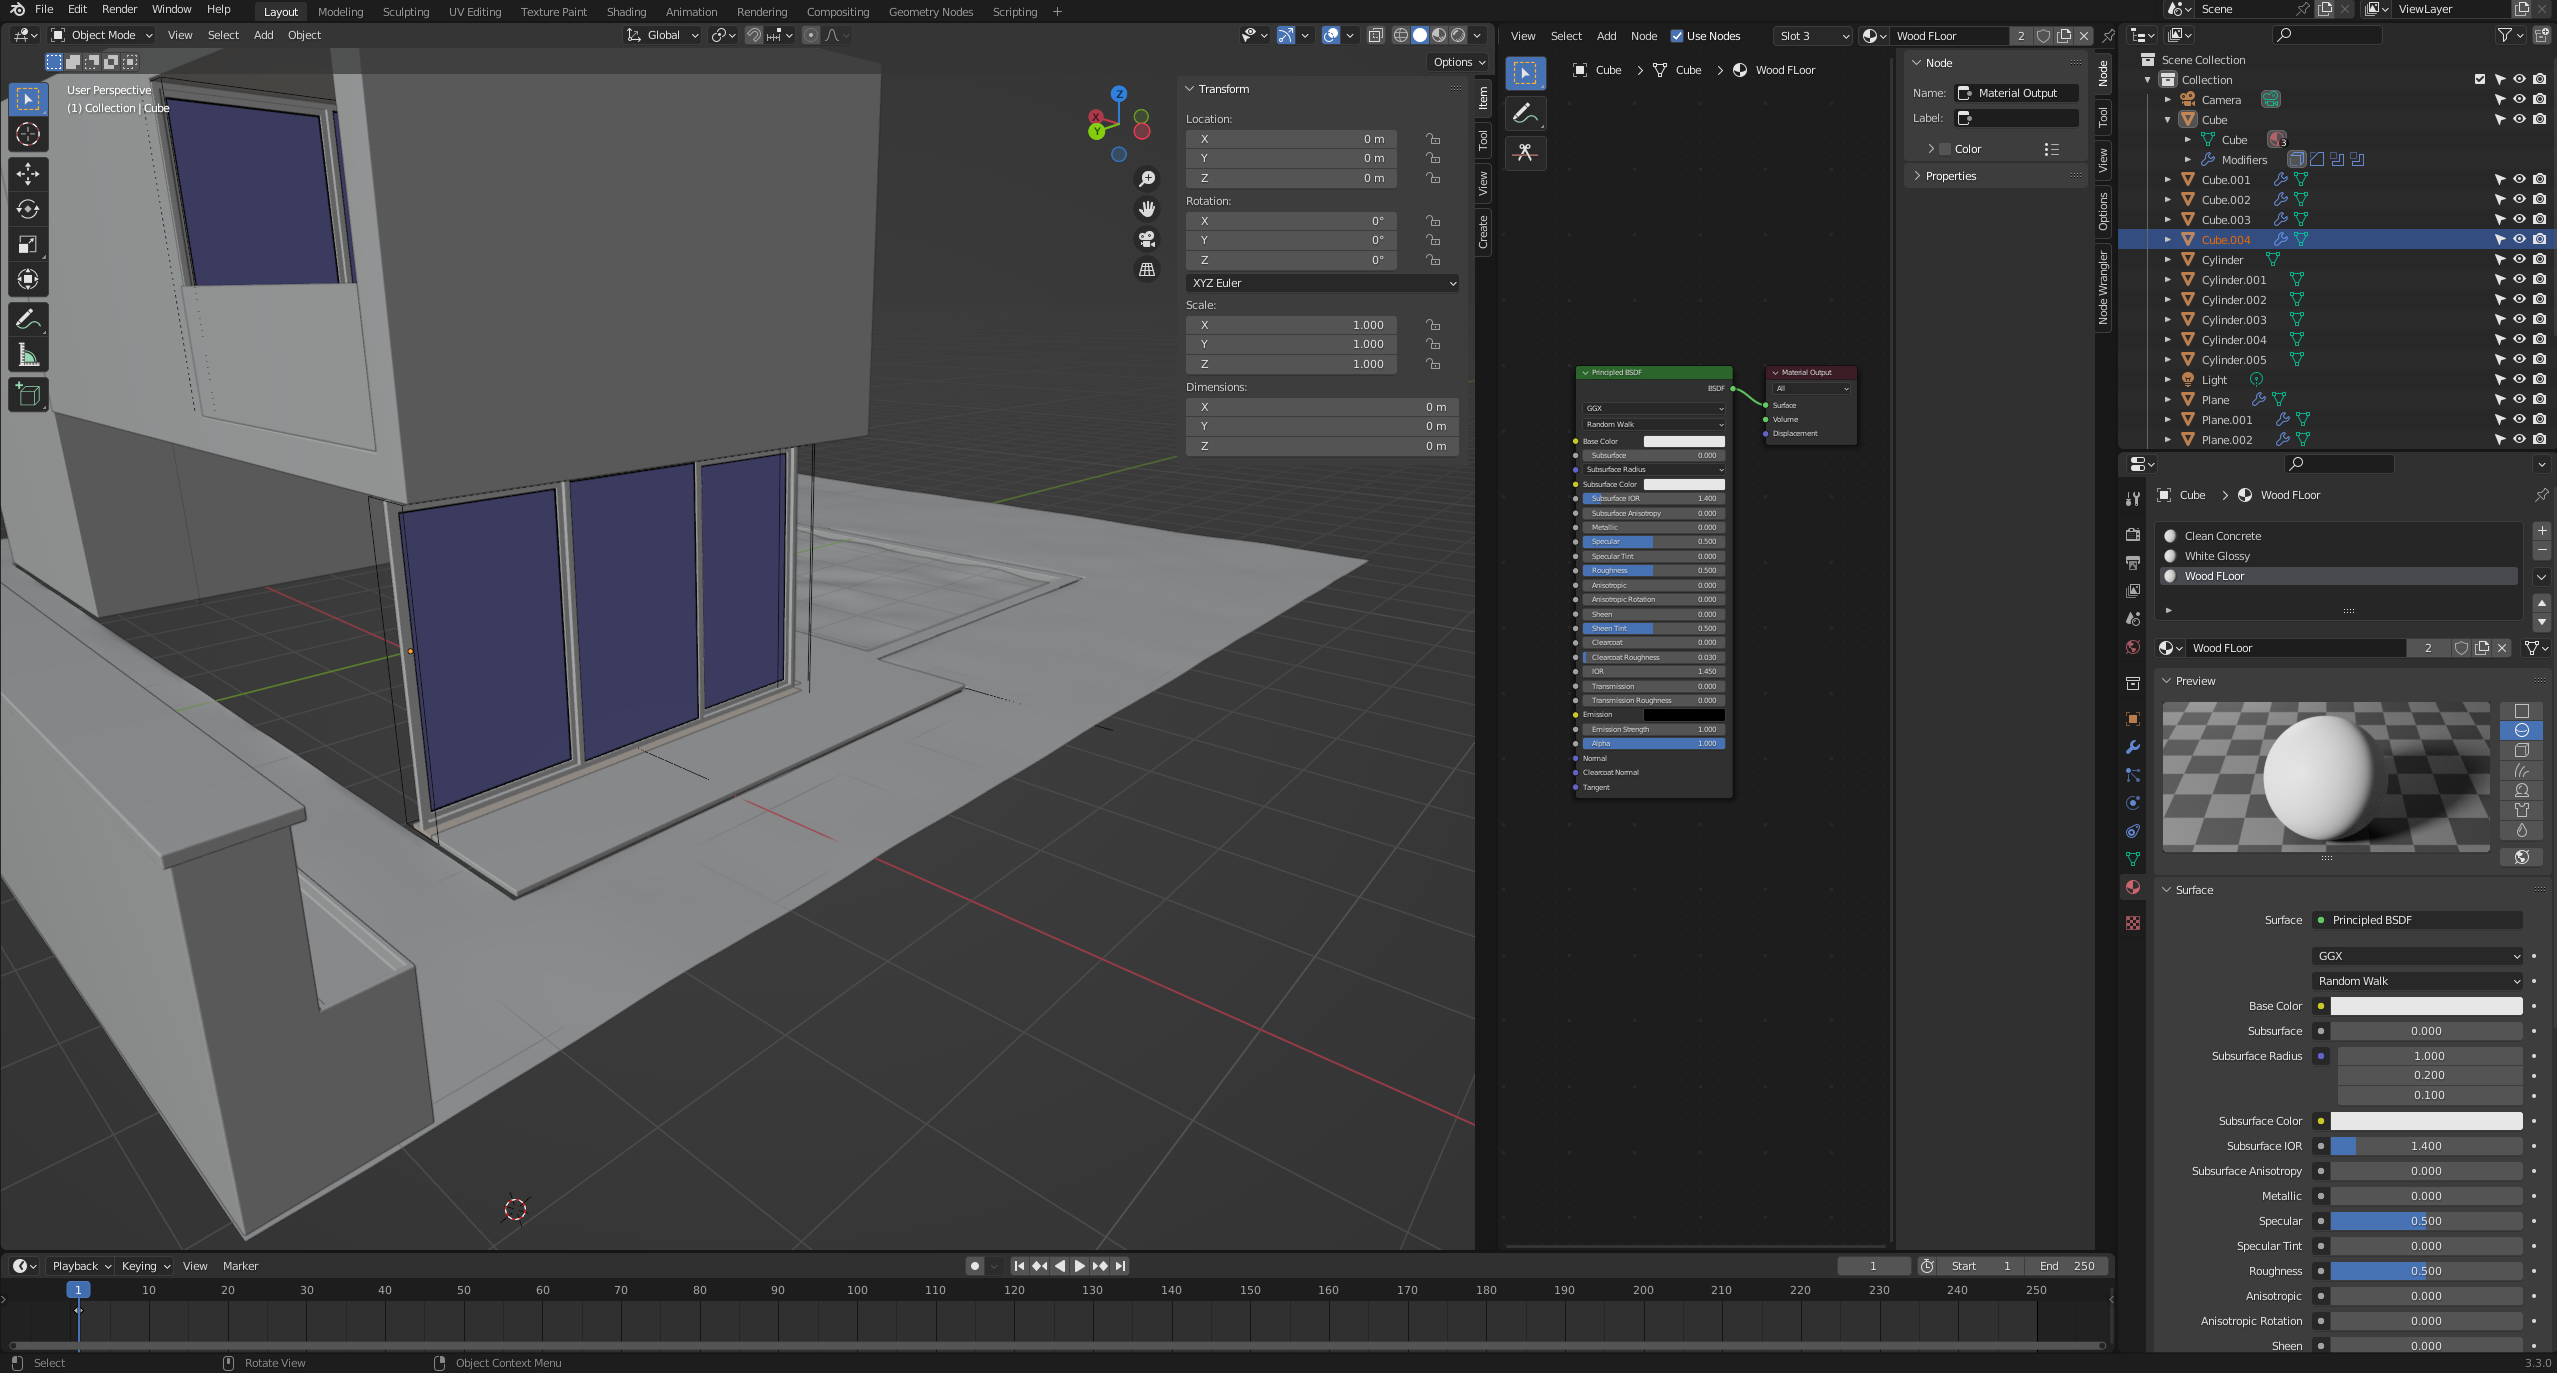Toggle Use Nodes checkbox
Image resolution: width=2557 pixels, height=1373 pixels.
click(1677, 36)
